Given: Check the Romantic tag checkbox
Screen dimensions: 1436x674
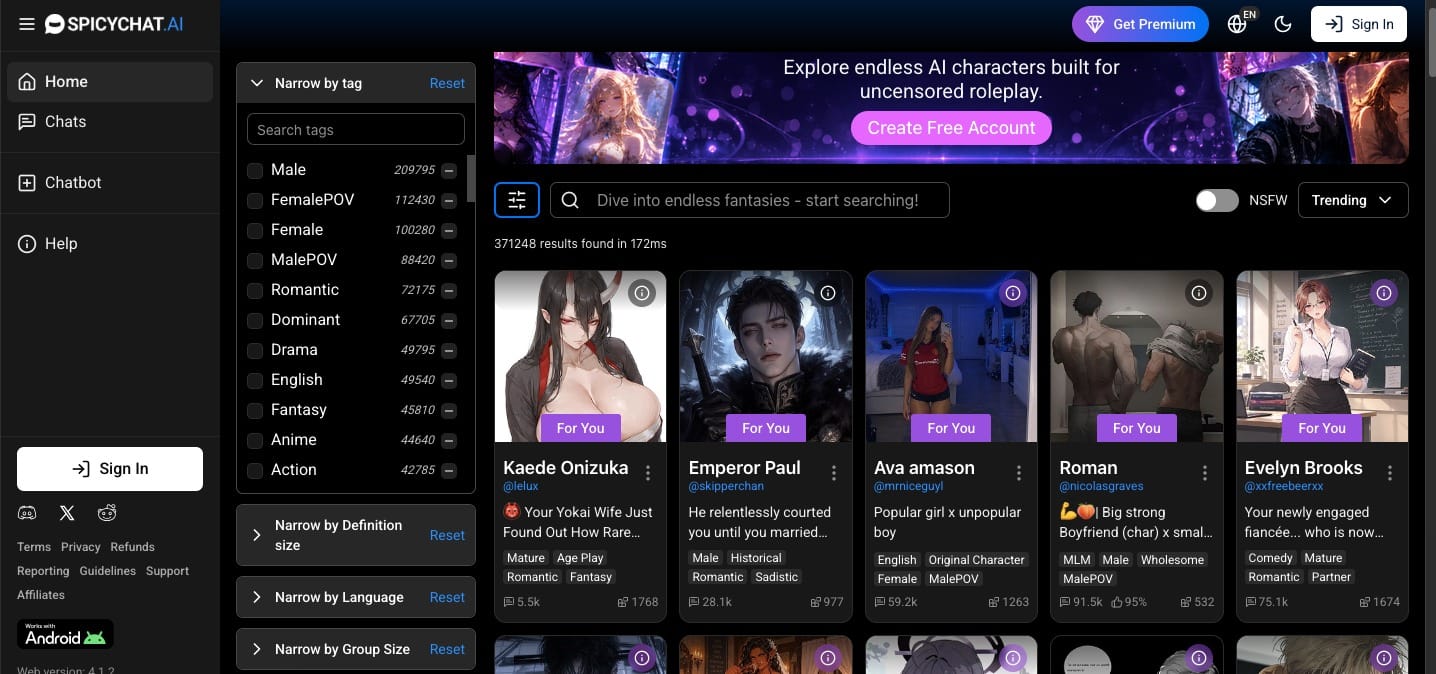Looking at the screenshot, I should (255, 290).
